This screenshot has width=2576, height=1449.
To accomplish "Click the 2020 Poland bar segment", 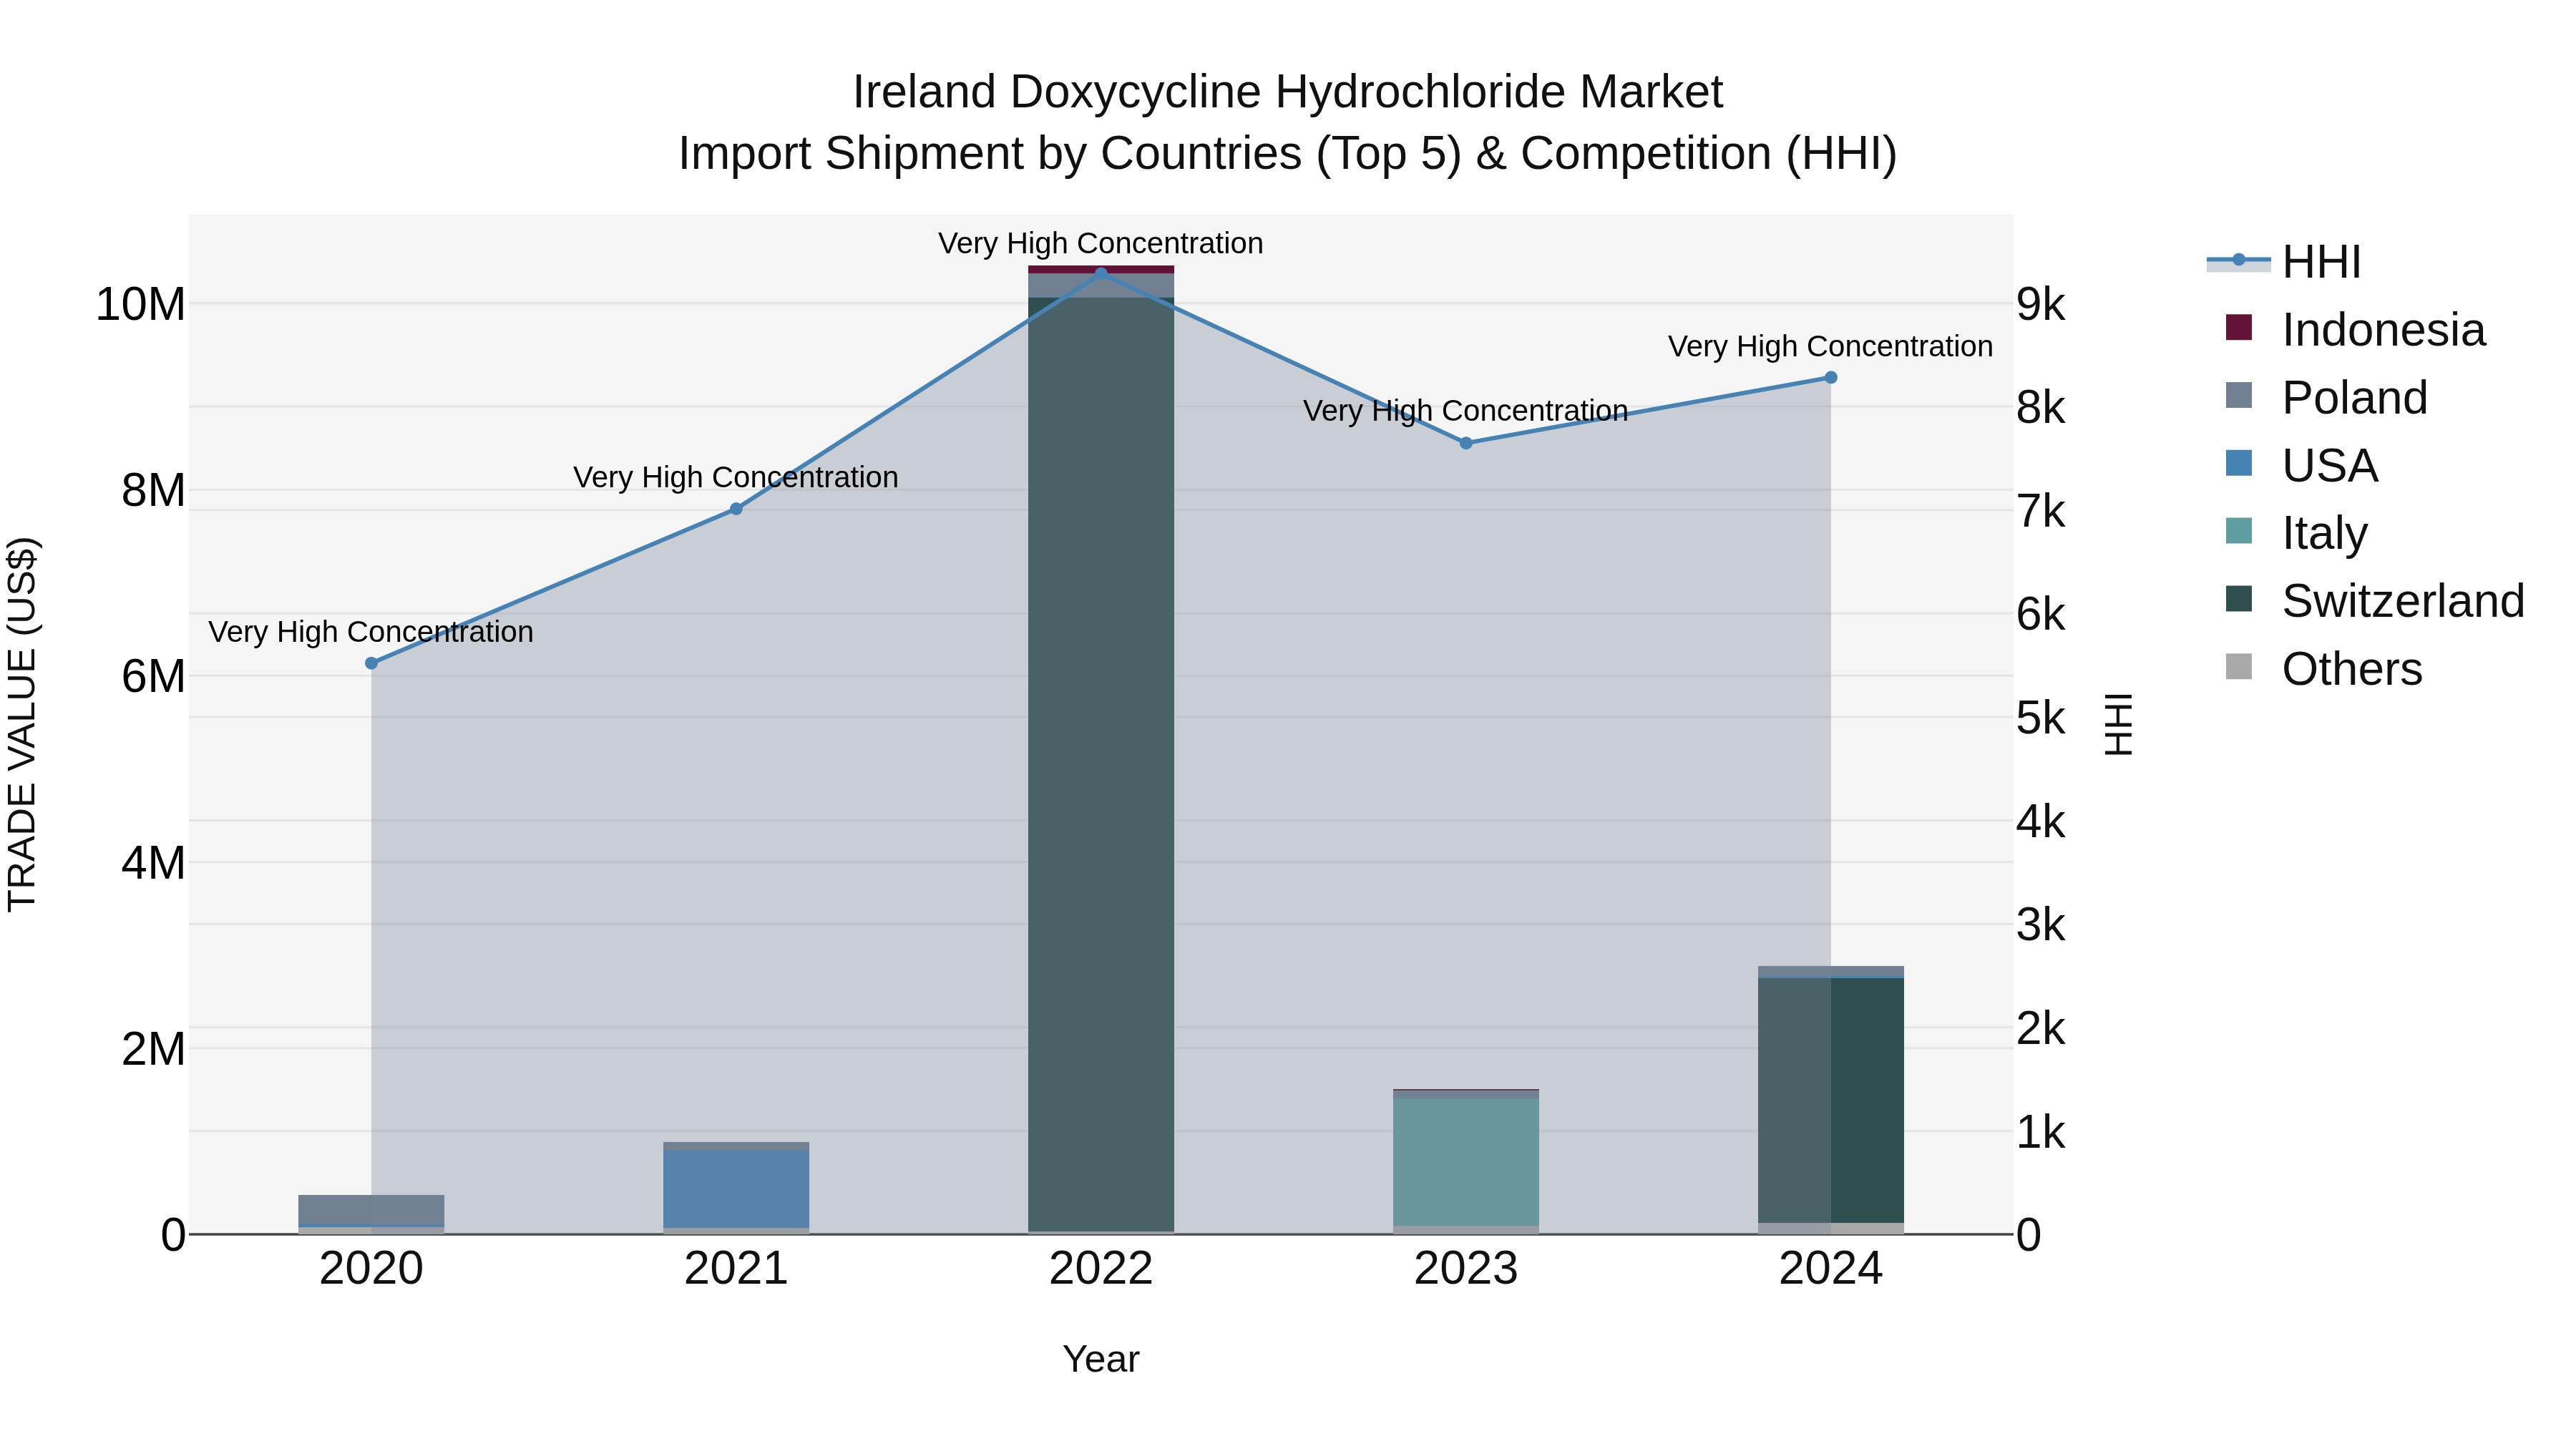I will [x=371, y=1210].
